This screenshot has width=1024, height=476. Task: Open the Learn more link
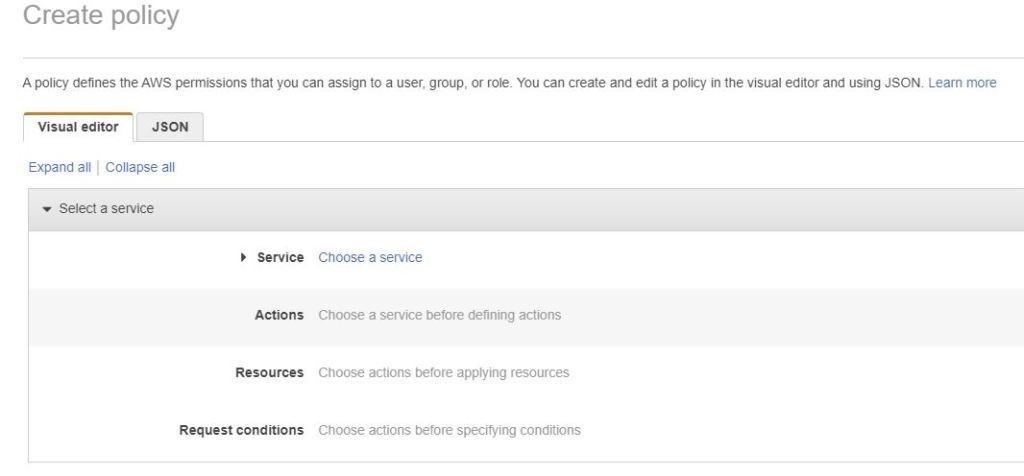click(961, 83)
